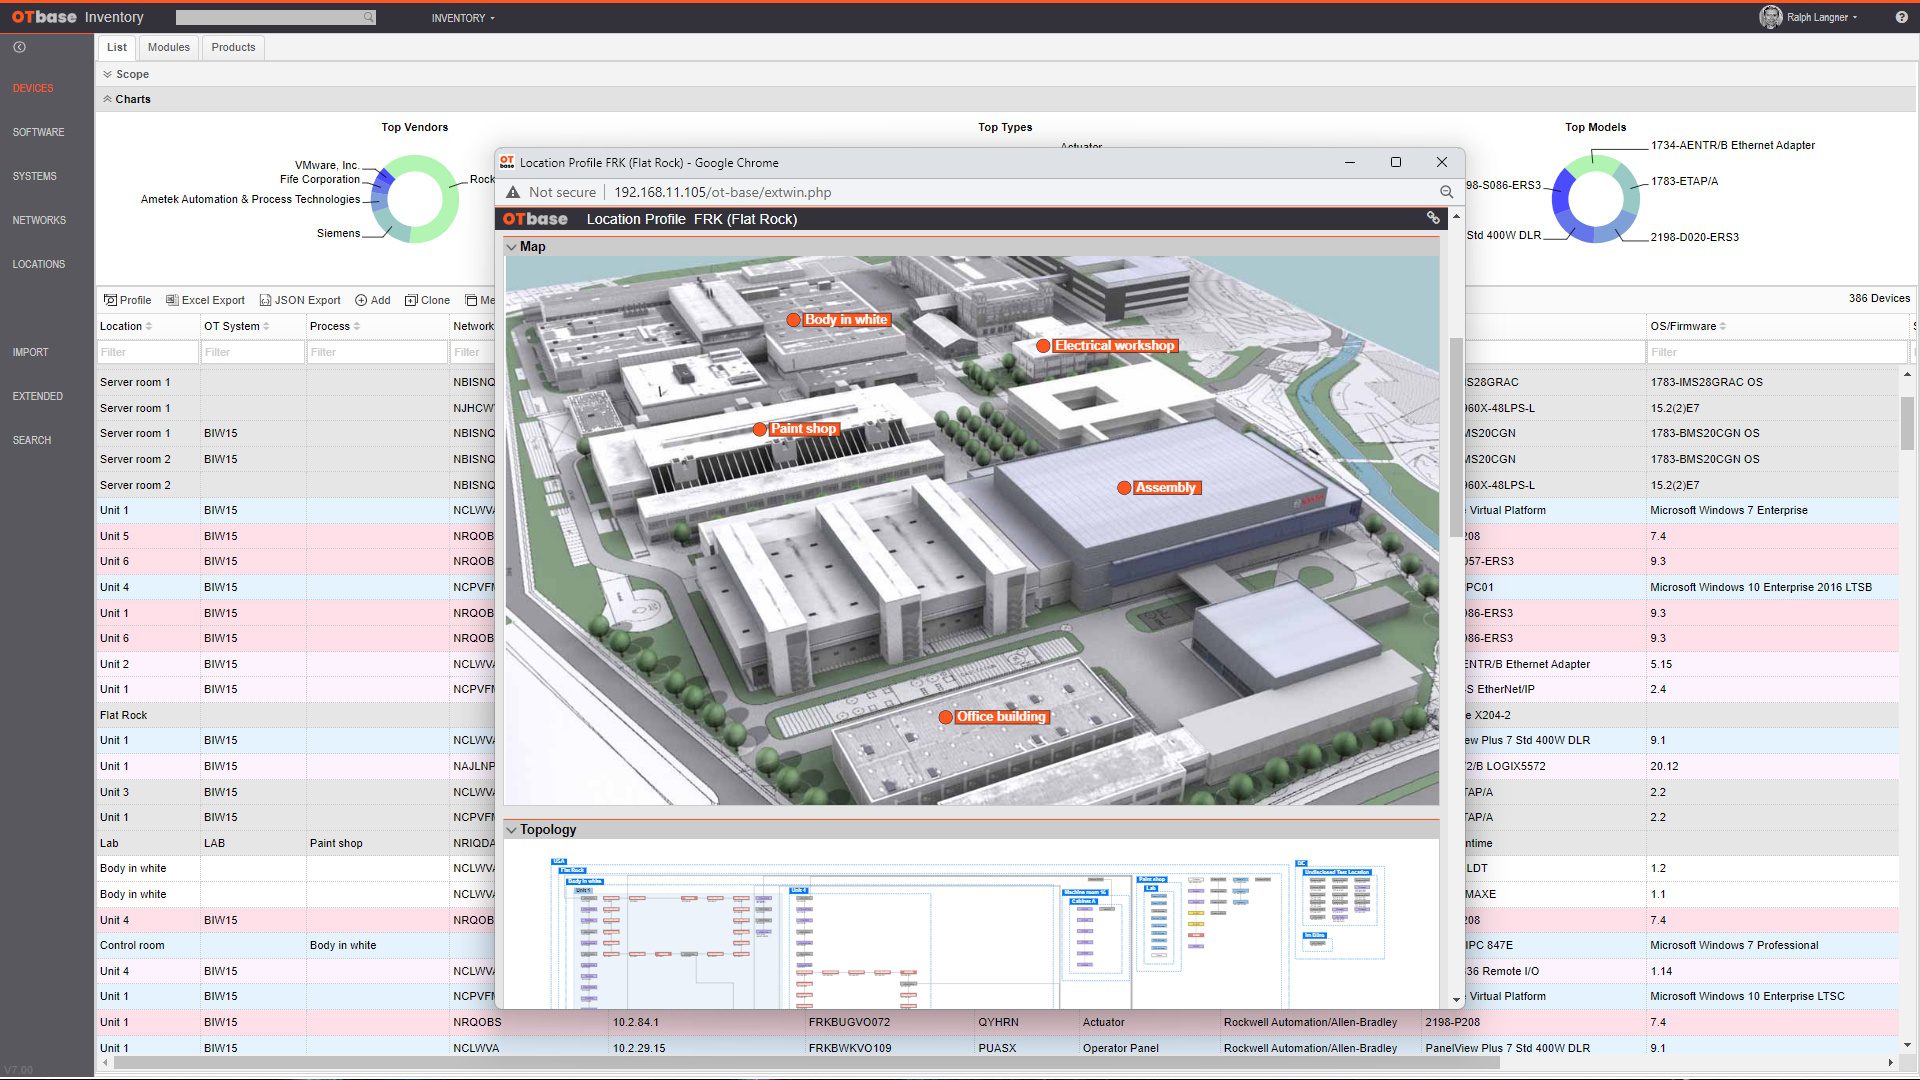The width and height of the screenshot is (1920, 1080).
Task: Switch to the Products tab
Action: coord(233,47)
